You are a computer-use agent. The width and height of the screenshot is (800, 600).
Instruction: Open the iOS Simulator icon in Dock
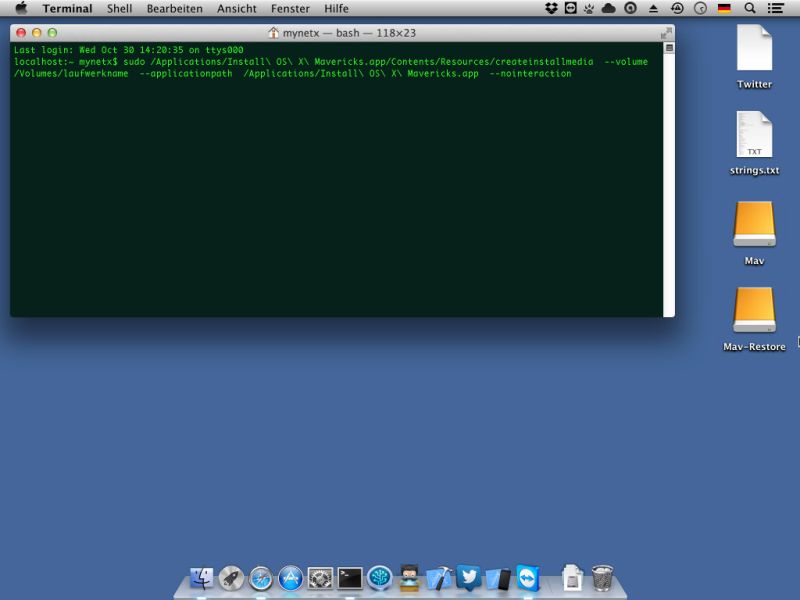(x=498, y=579)
